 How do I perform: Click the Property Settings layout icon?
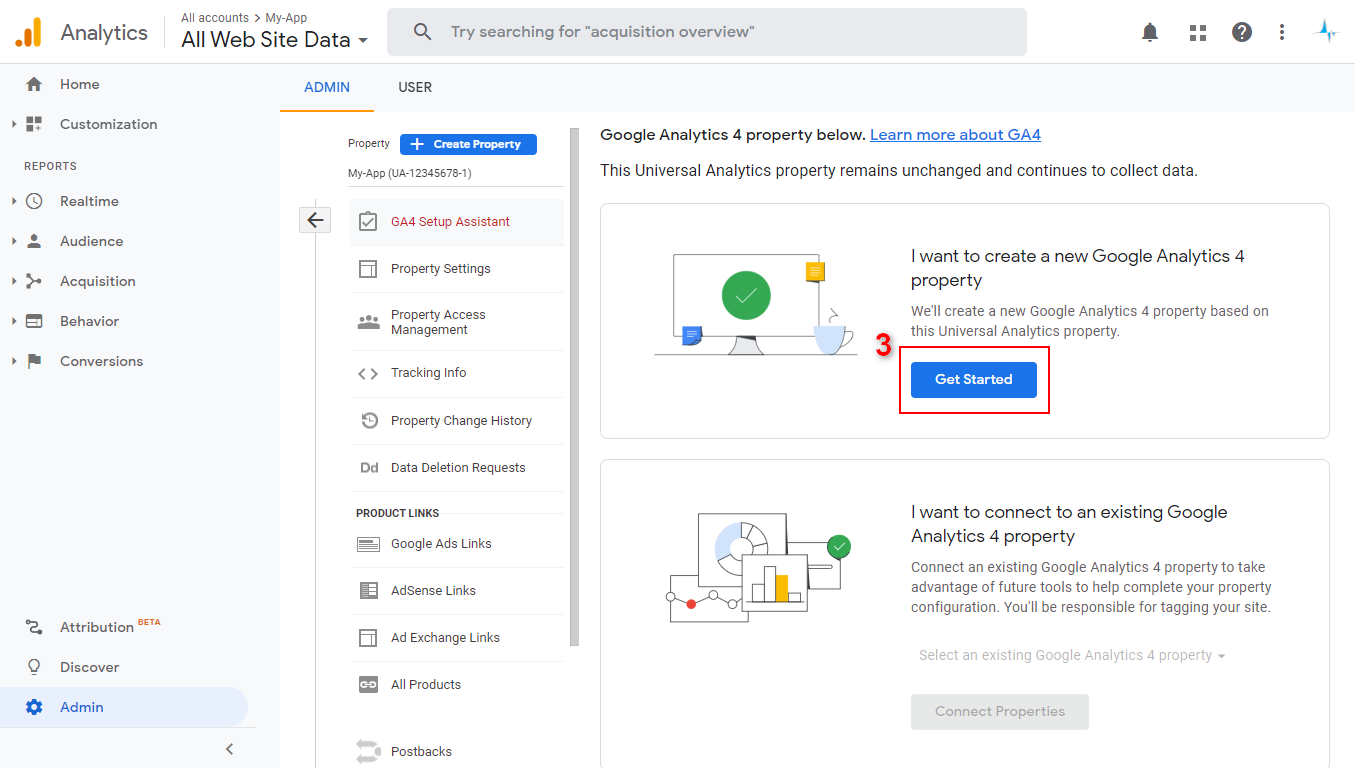[x=368, y=269]
